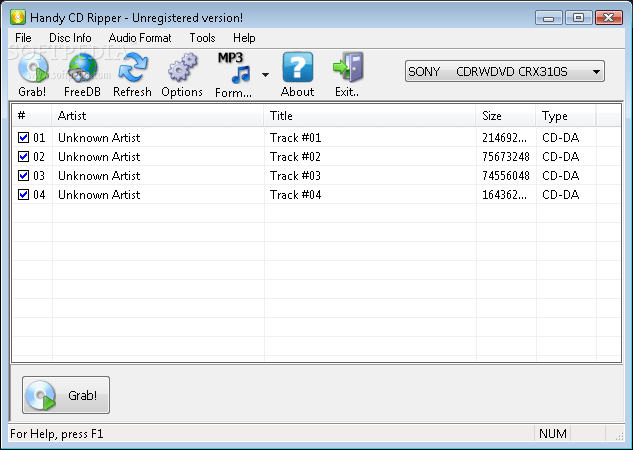Open Options with the gears icon
The width and height of the screenshot is (633, 450).
coord(182,68)
